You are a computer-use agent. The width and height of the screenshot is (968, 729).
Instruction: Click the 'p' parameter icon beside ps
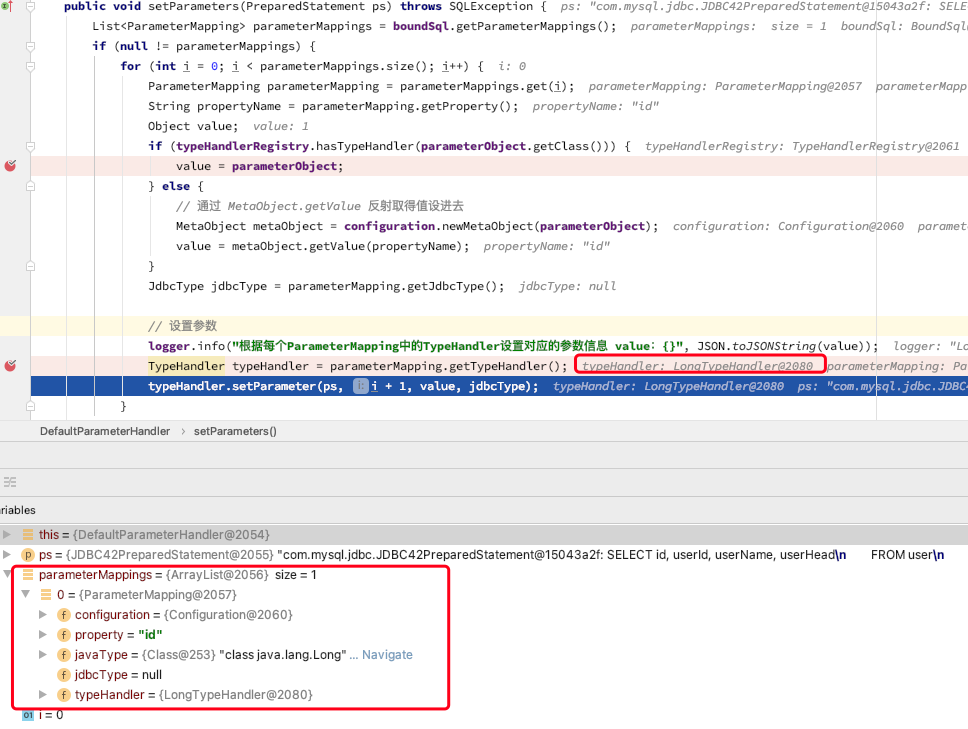28,555
